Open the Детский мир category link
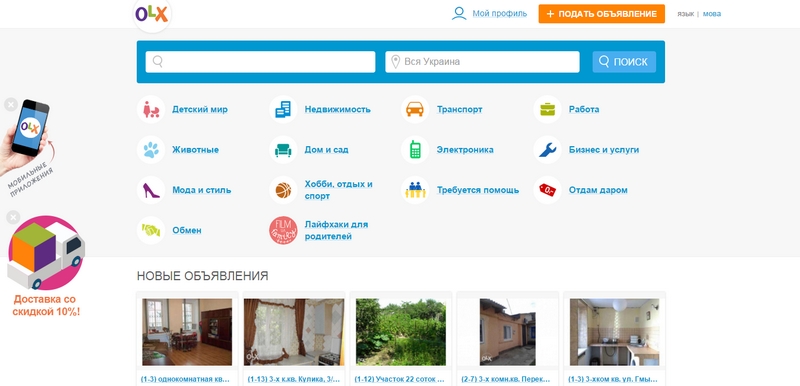Image resolution: width=800 pixels, height=386 pixels. pos(200,109)
